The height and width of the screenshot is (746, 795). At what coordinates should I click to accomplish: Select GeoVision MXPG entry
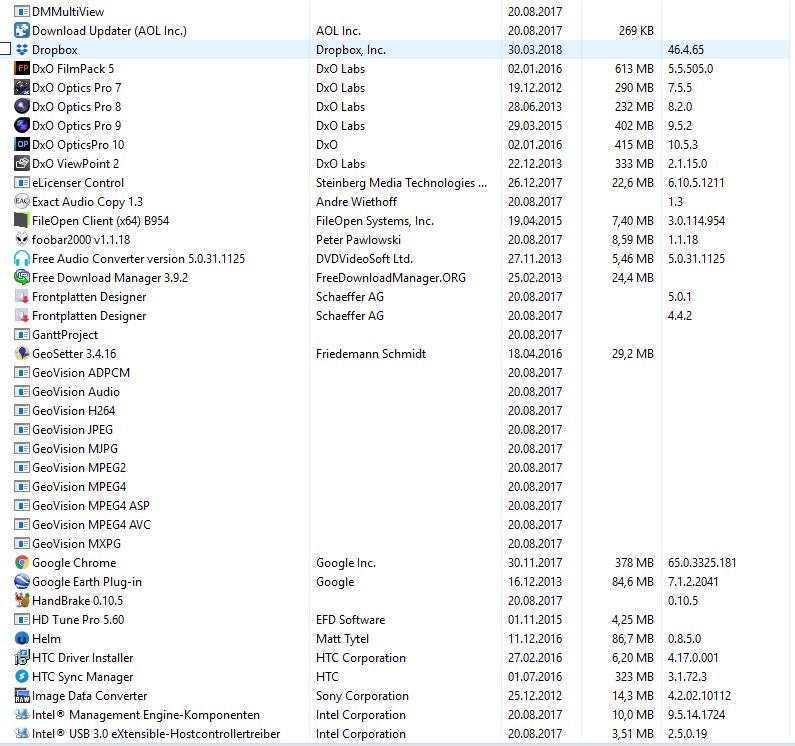point(77,544)
